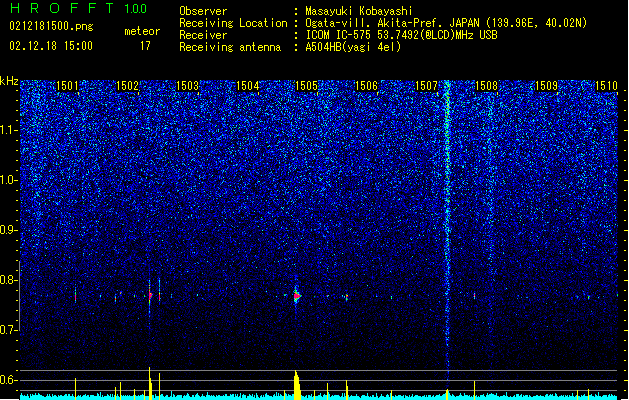Click observer name Masayuki Kobayashi
The image size is (629, 400).
pyautogui.click(x=359, y=11)
